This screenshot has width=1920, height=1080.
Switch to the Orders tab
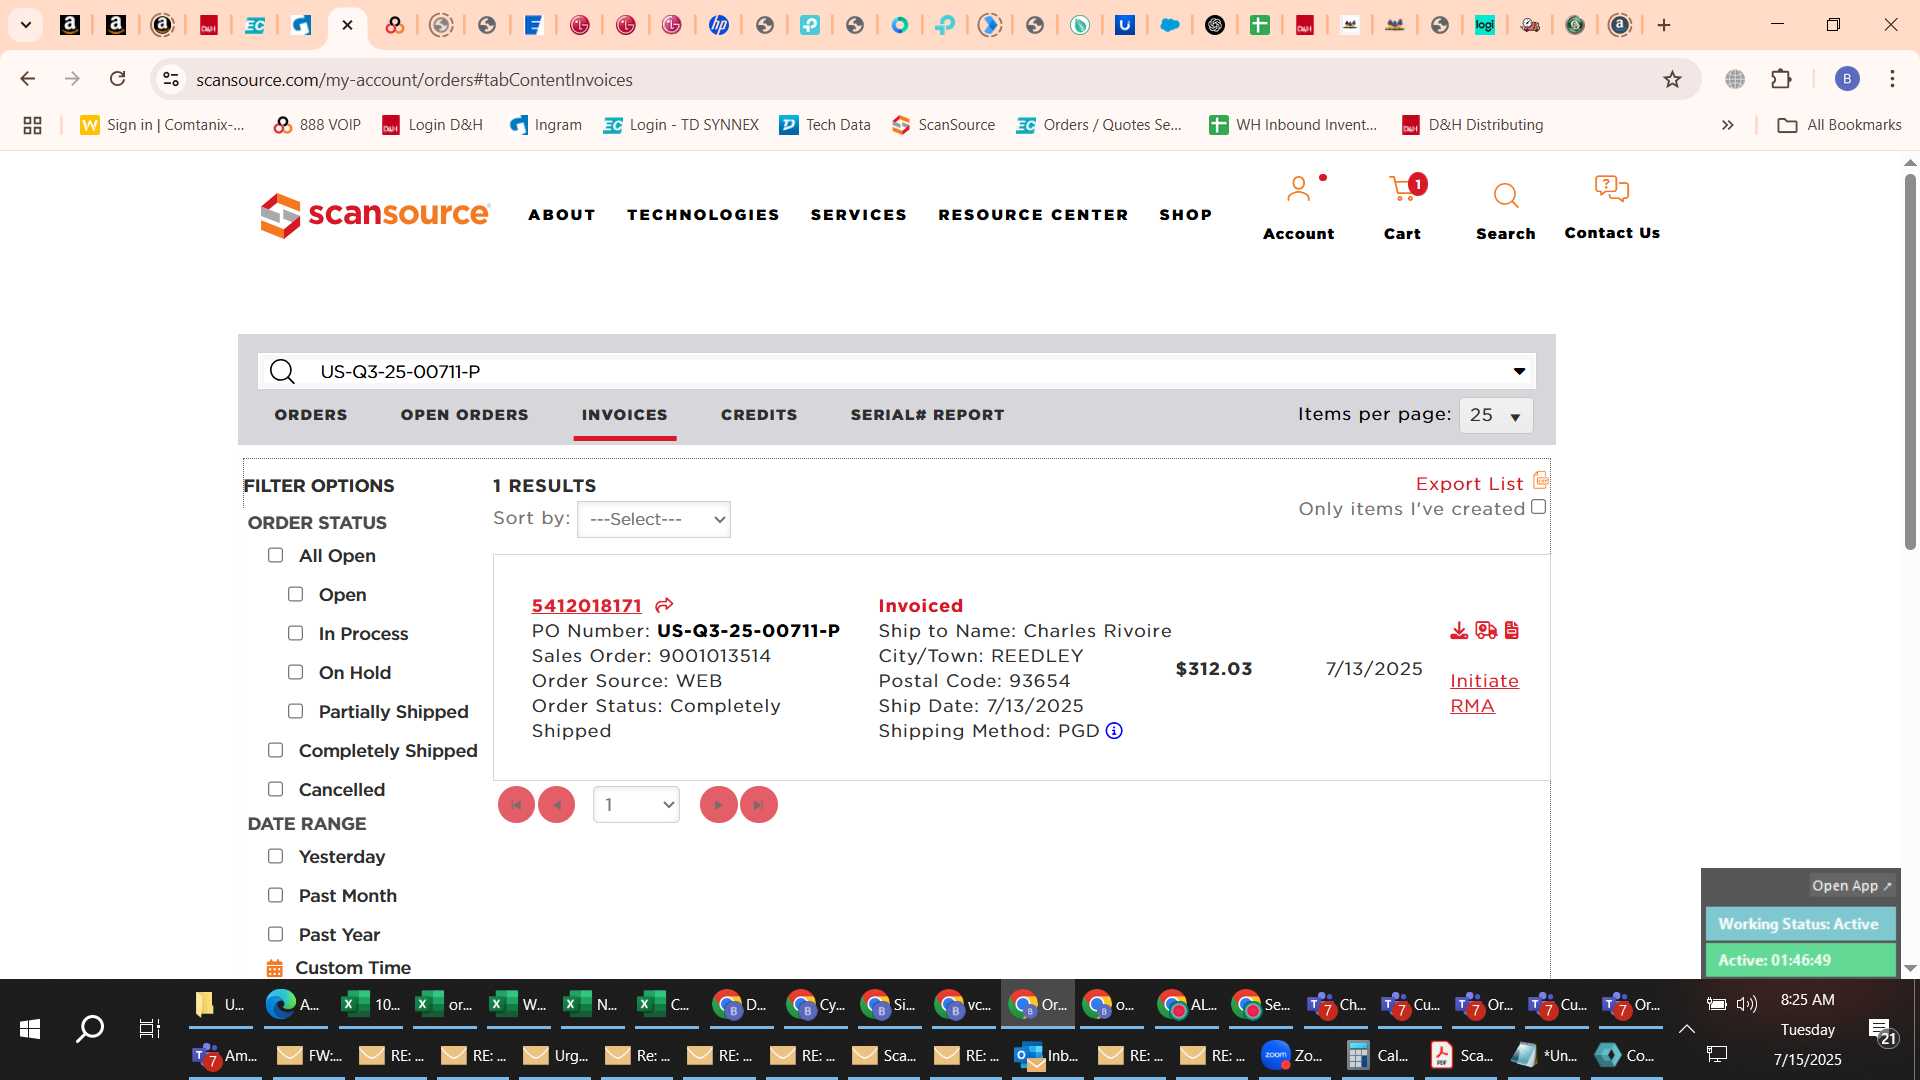coord(311,415)
